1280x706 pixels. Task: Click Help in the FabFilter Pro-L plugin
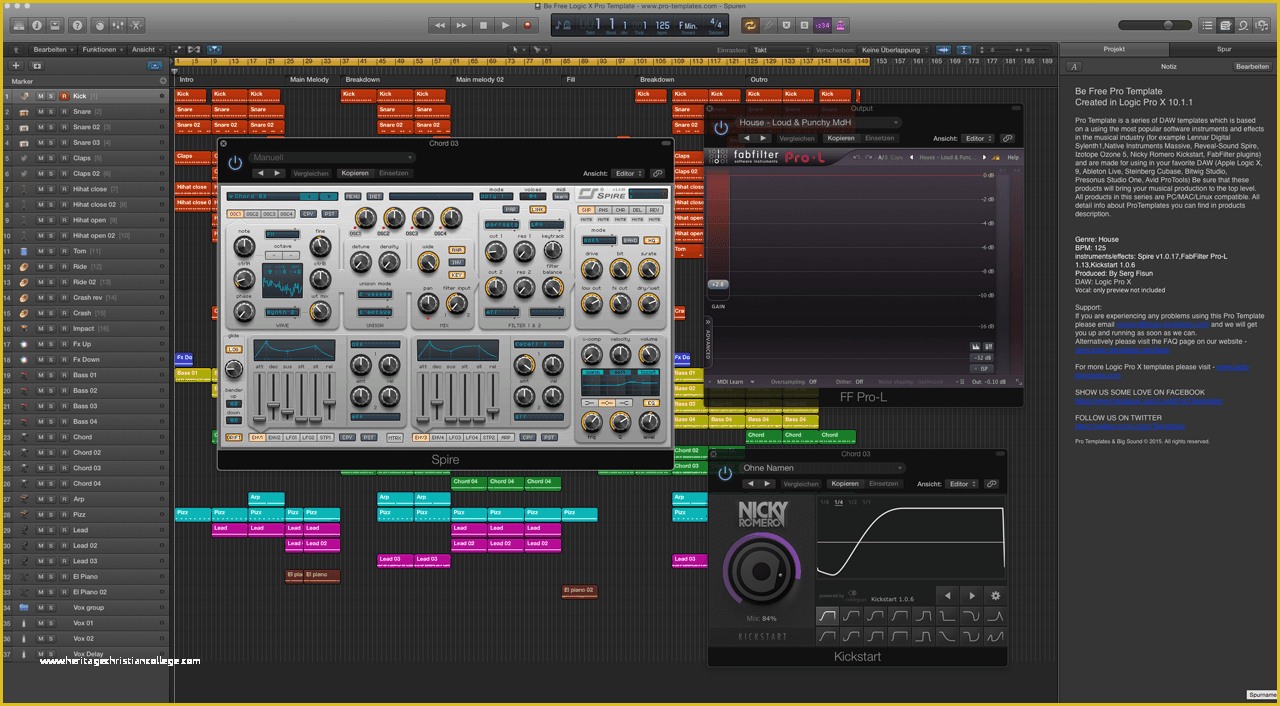(1013, 157)
